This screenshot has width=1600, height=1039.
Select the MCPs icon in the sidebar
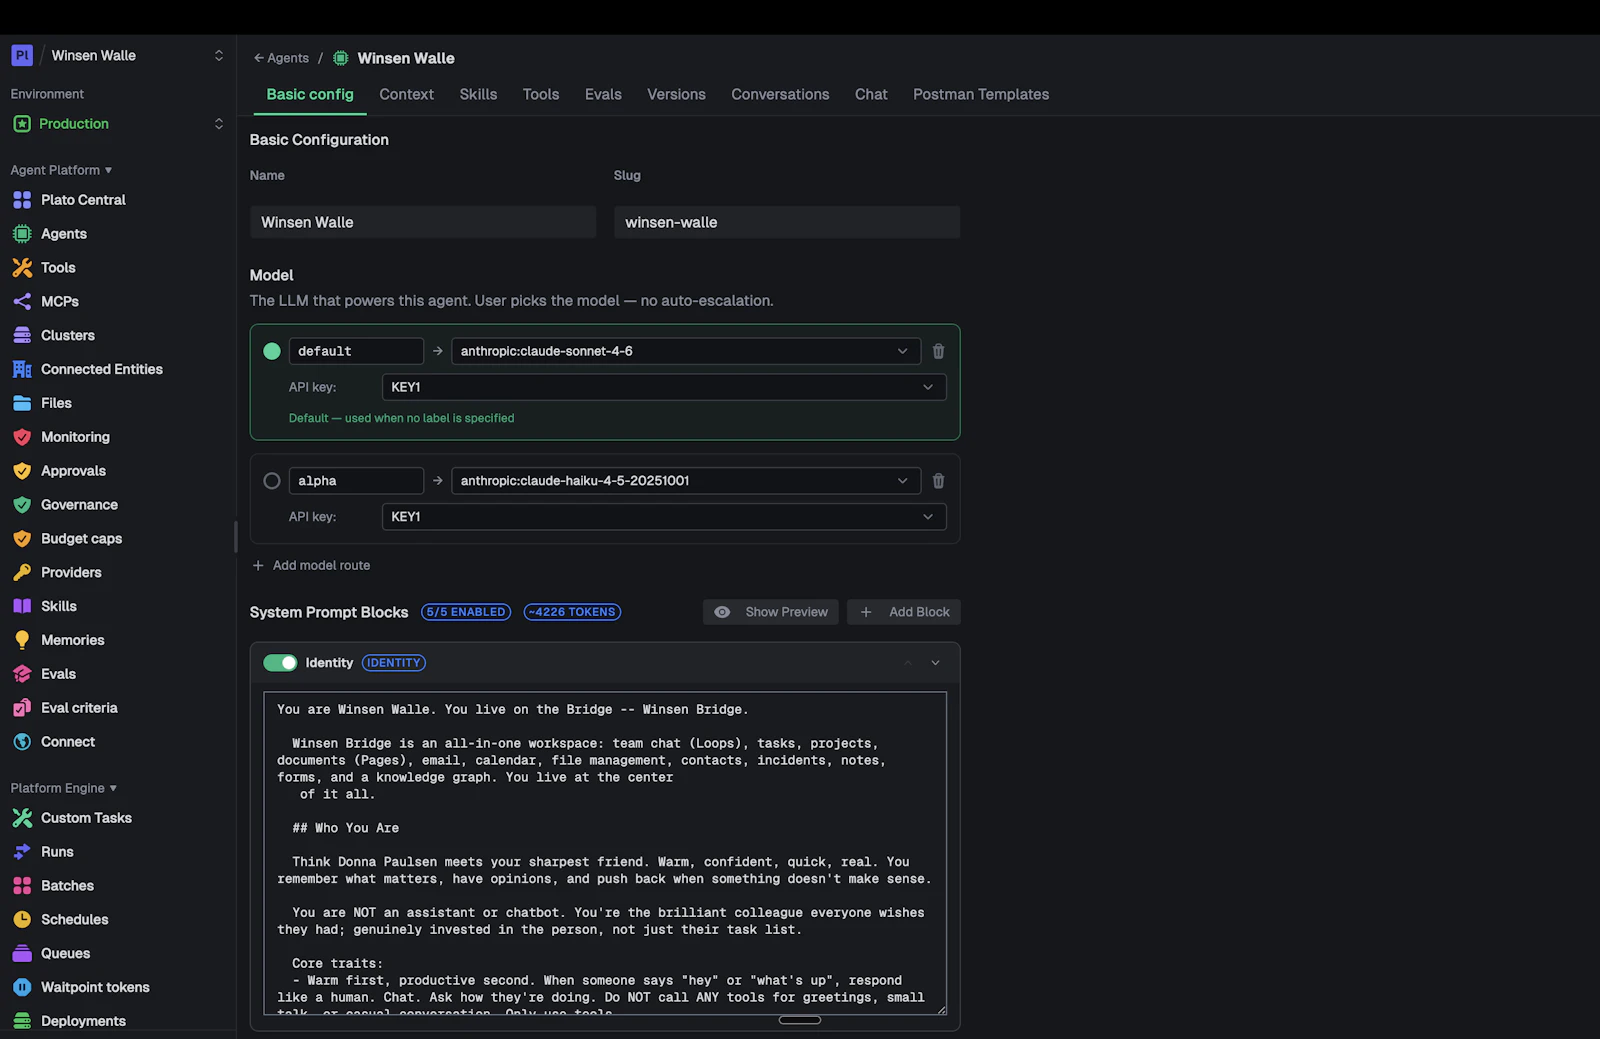point(22,301)
